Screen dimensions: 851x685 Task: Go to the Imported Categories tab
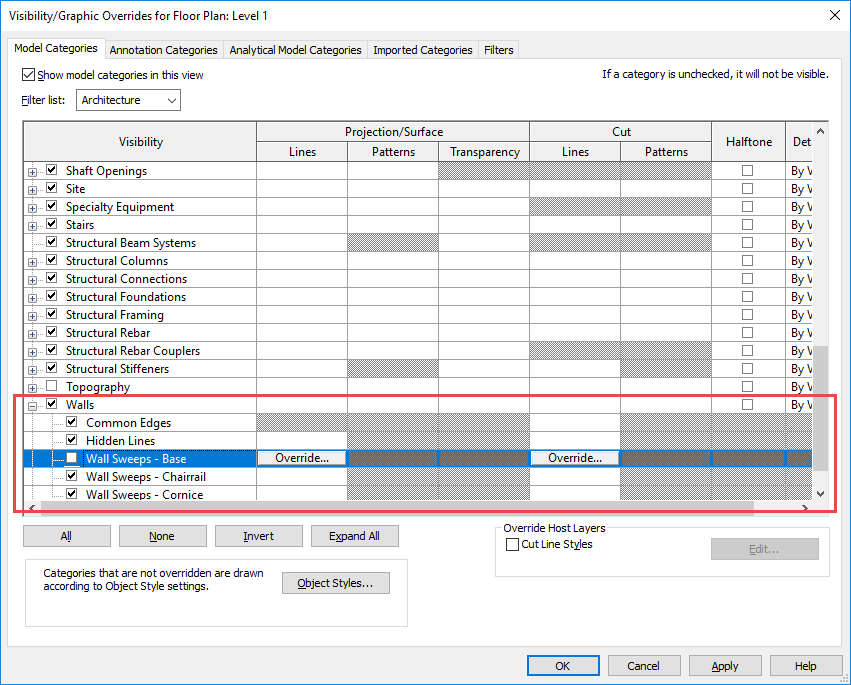(x=423, y=50)
